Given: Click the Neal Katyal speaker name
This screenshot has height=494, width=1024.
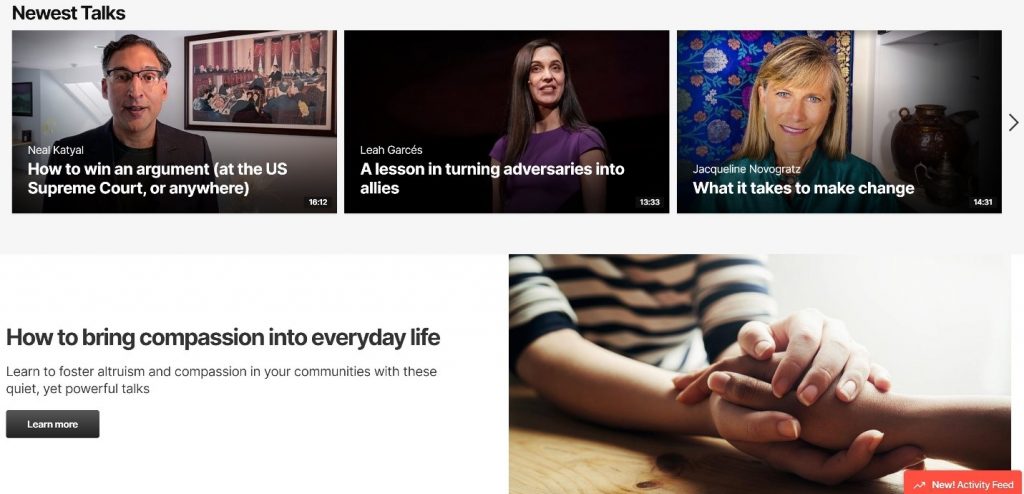Looking at the screenshot, I should 56,150.
